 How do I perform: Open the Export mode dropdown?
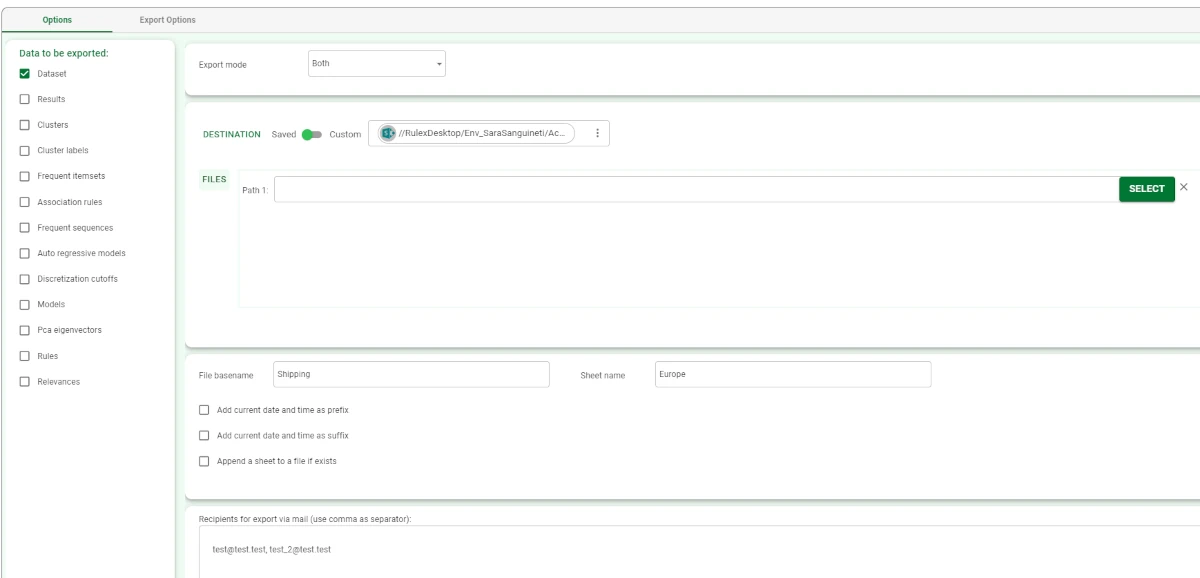(377, 64)
